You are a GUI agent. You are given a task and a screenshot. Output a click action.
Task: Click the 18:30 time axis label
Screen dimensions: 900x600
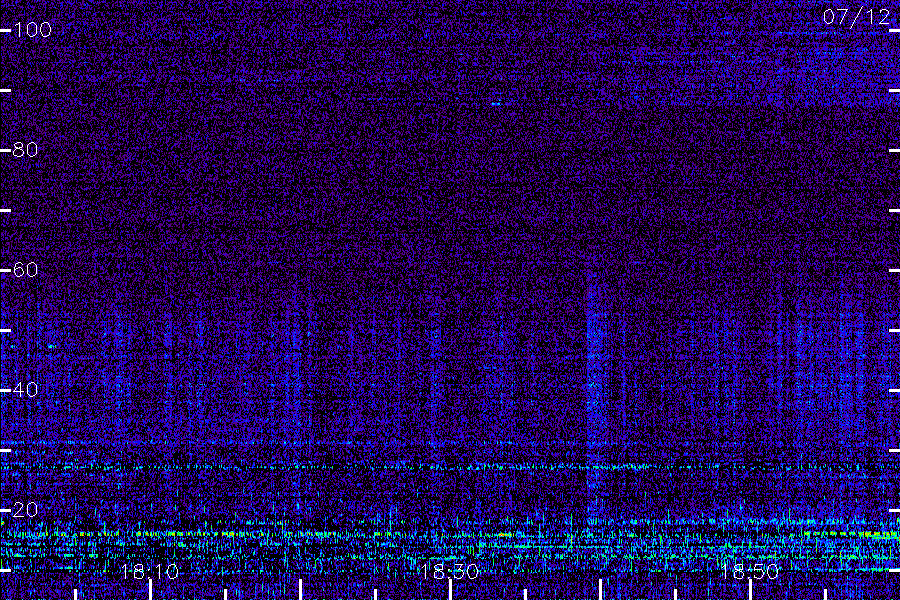tap(449, 572)
